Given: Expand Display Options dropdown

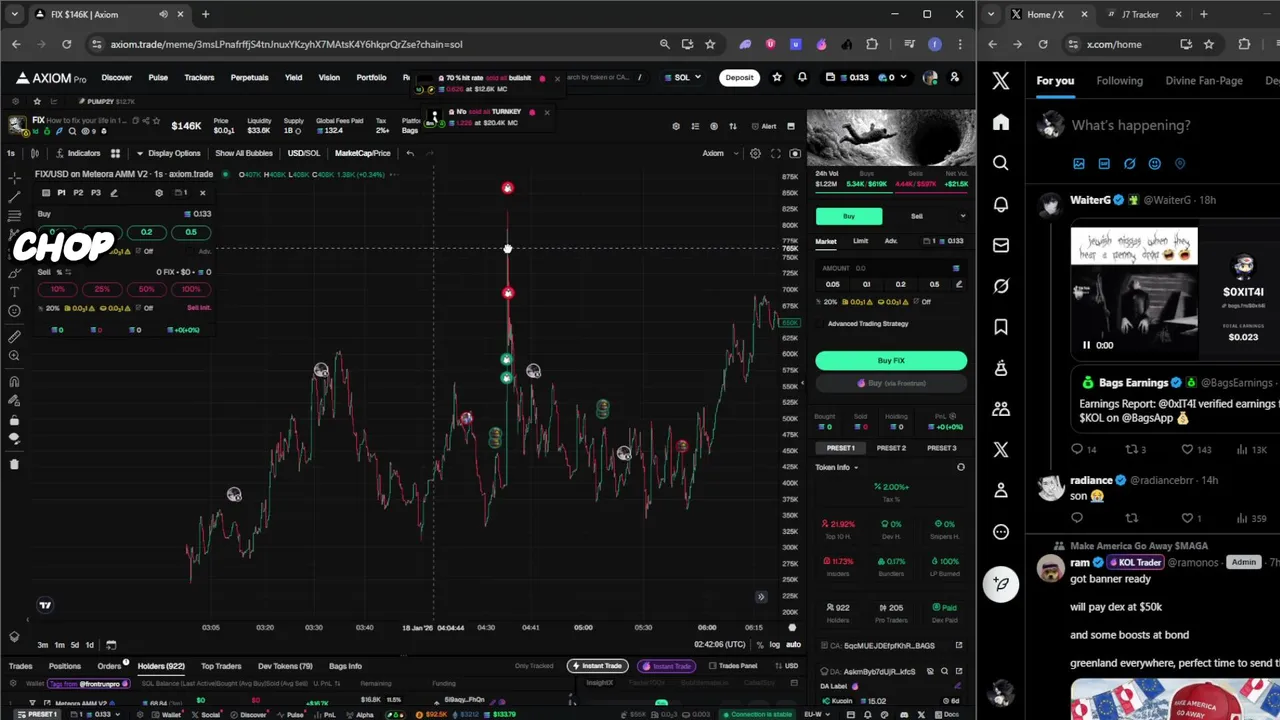Looking at the screenshot, I should pos(169,153).
